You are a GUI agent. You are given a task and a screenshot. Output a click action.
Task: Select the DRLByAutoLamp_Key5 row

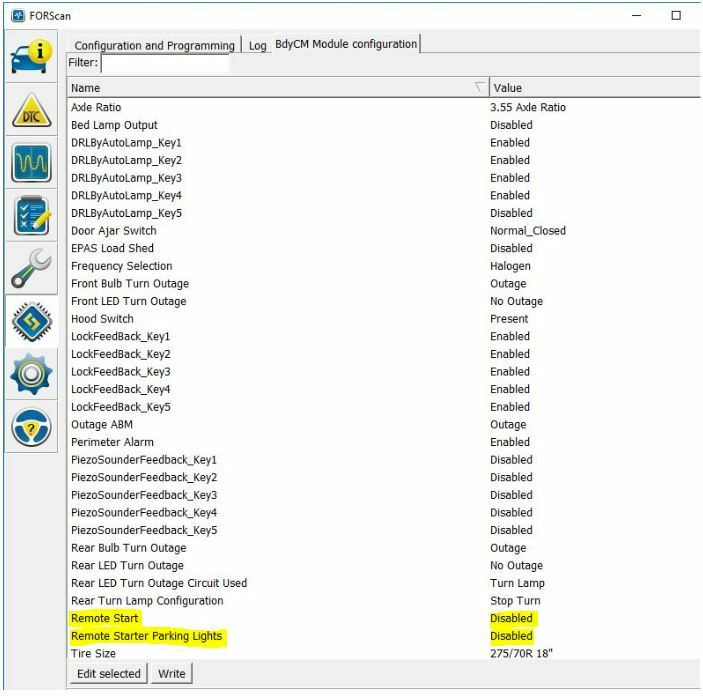pos(384,213)
